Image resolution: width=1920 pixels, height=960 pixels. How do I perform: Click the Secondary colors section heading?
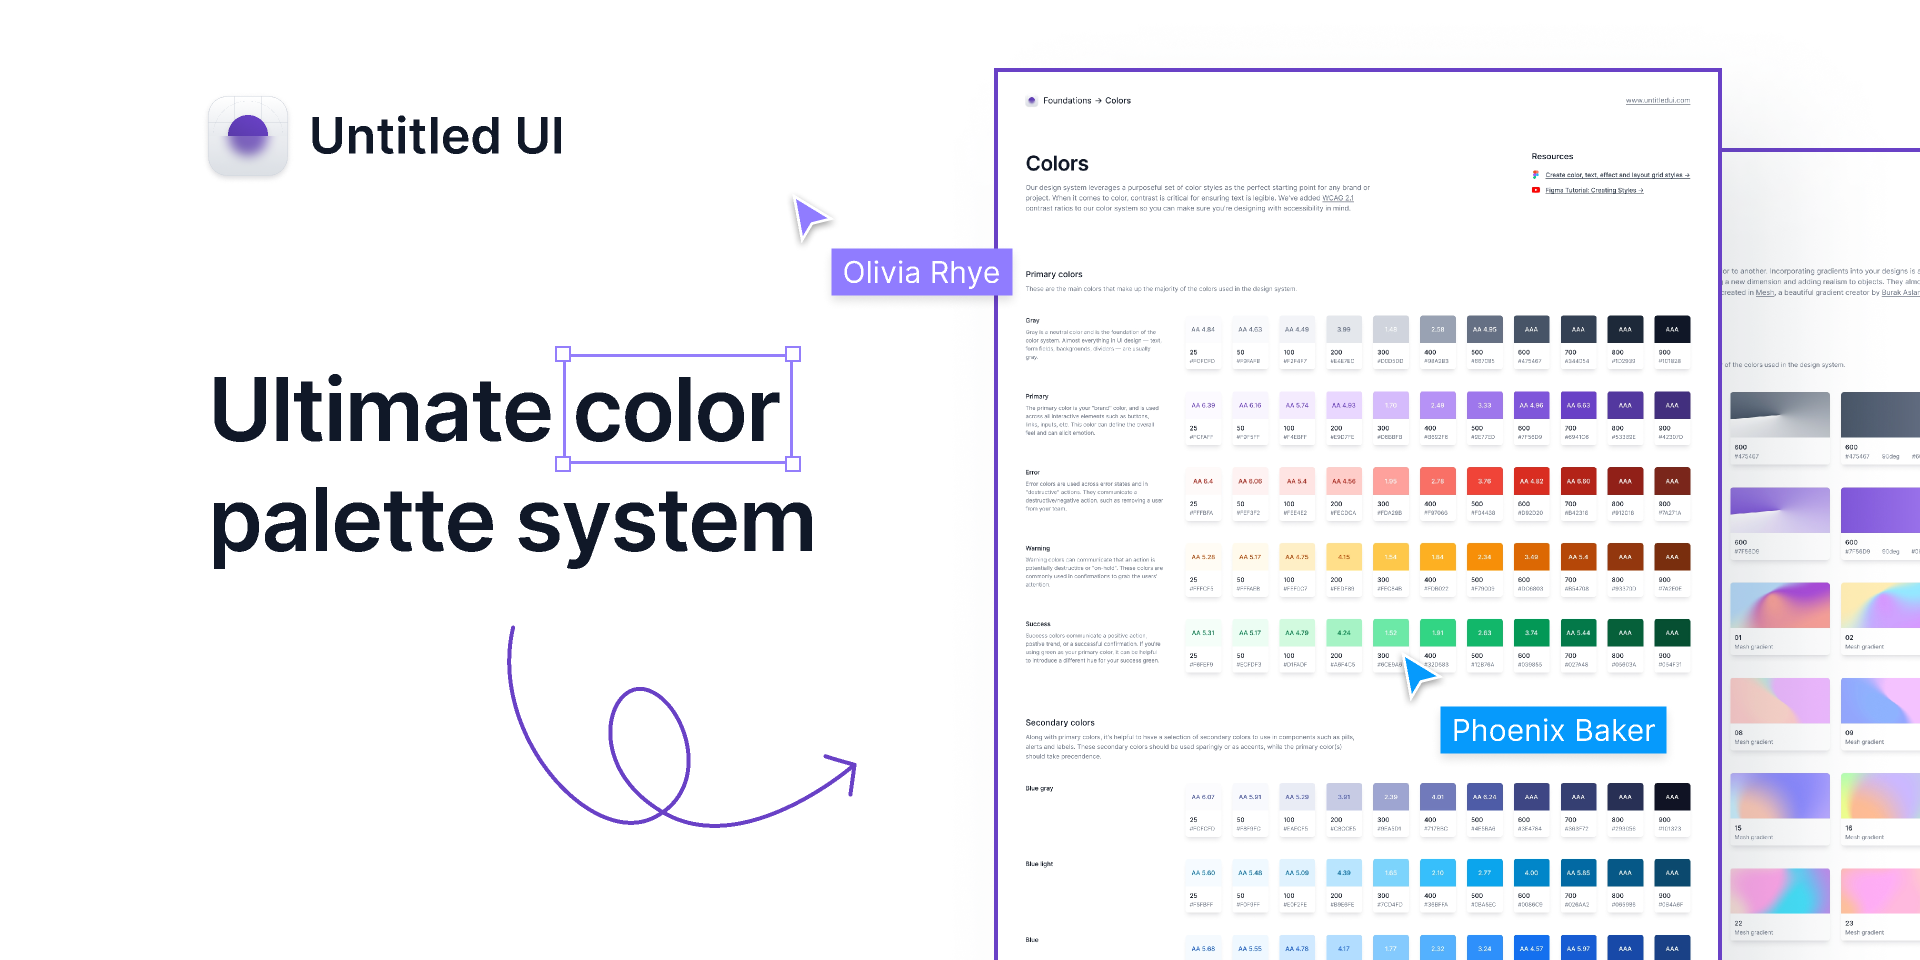1060,722
